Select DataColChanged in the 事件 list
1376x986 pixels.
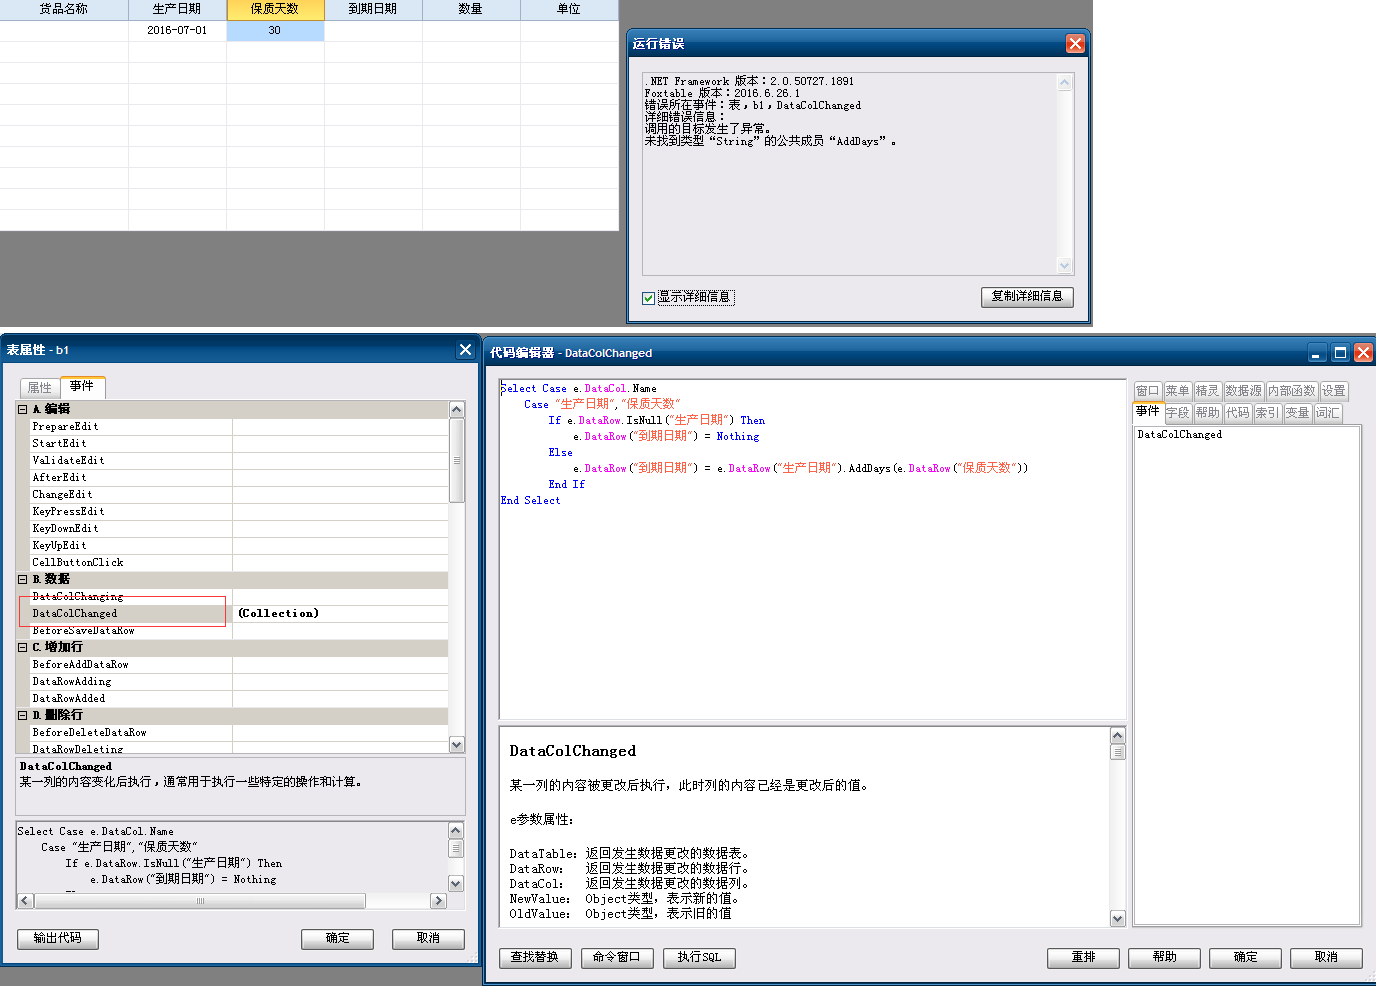(1179, 435)
